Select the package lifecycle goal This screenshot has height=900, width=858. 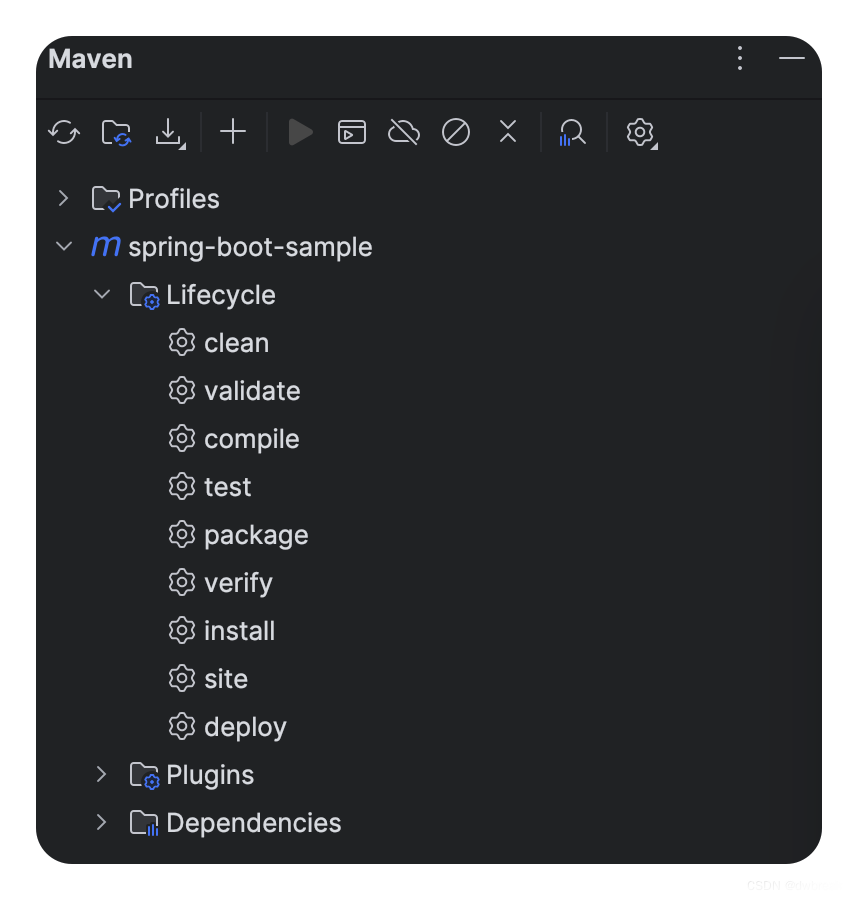pos(256,535)
